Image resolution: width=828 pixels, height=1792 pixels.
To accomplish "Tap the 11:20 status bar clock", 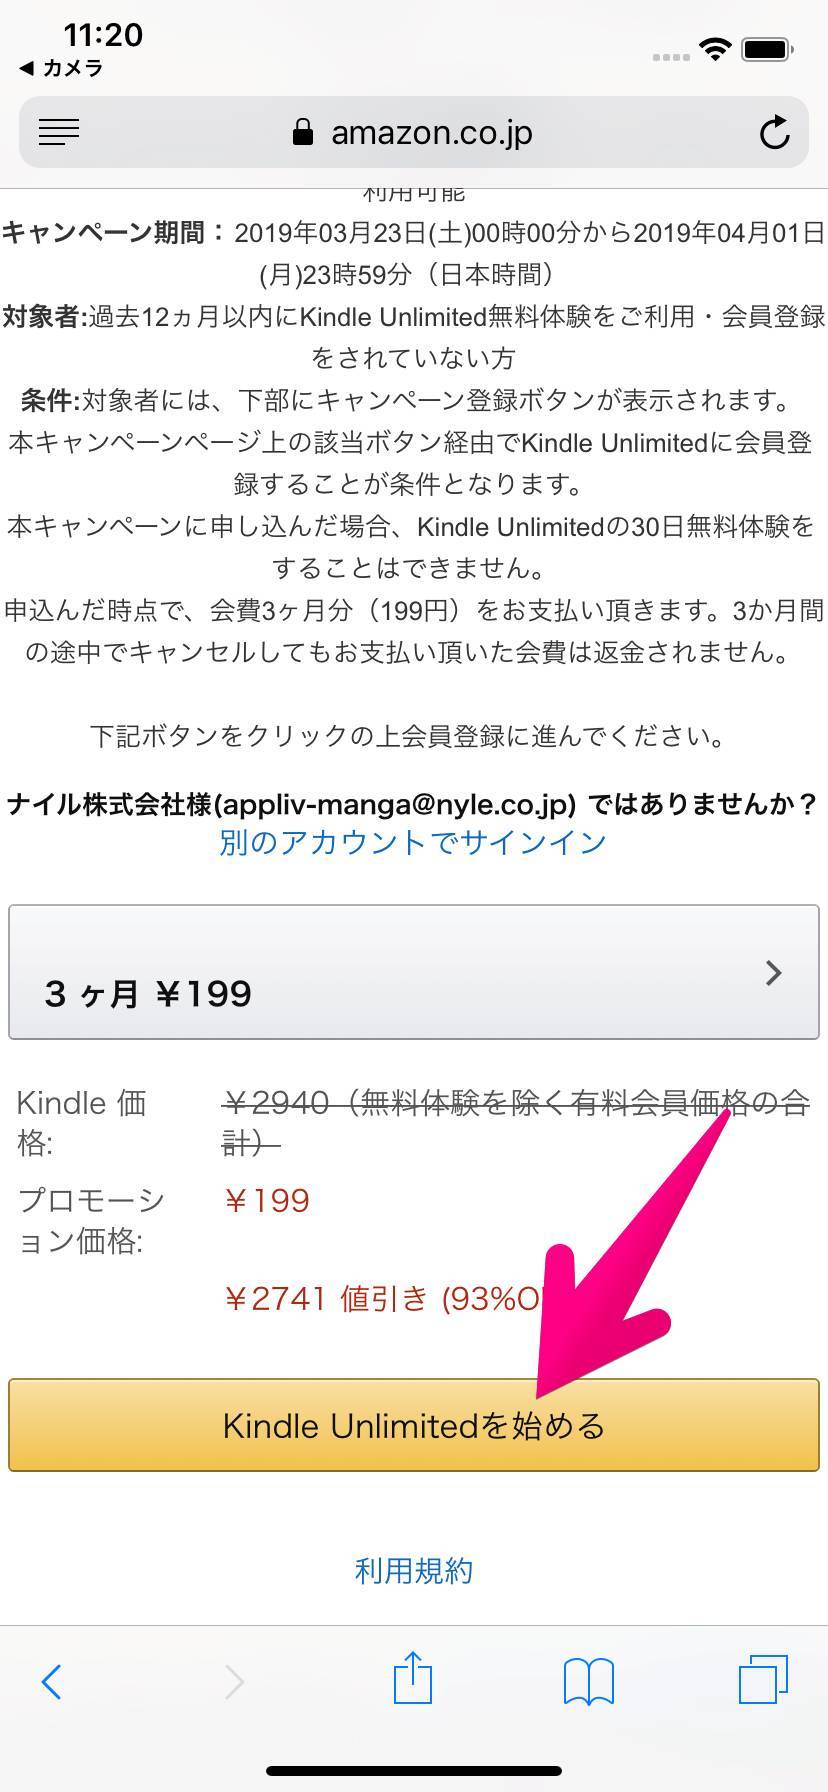I will pyautogui.click(x=103, y=35).
